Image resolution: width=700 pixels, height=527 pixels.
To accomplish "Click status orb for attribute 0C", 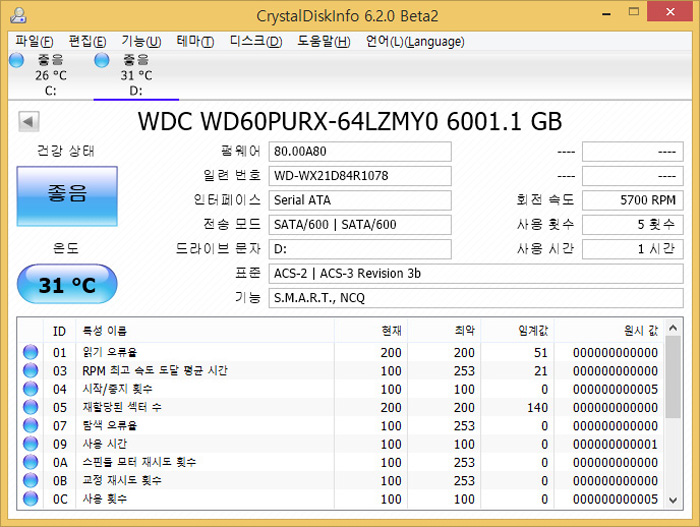I will pyautogui.click(x=31, y=498).
